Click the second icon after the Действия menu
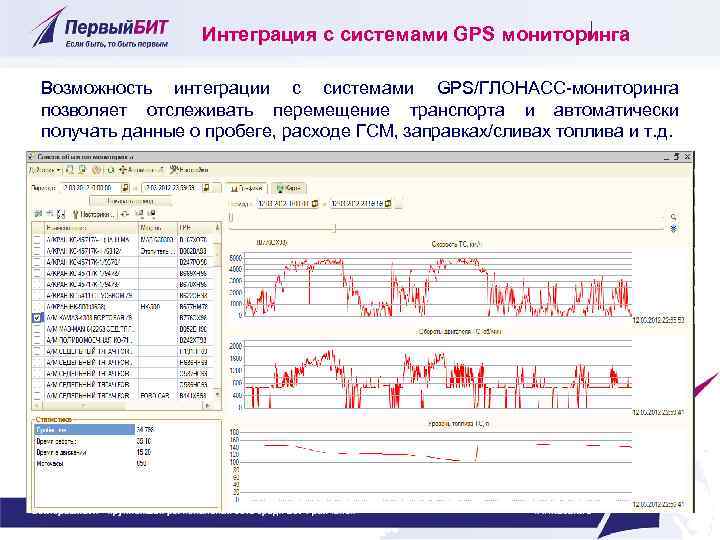Image resolution: width=720 pixels, height=540 pixels. [x=82, y=170]
